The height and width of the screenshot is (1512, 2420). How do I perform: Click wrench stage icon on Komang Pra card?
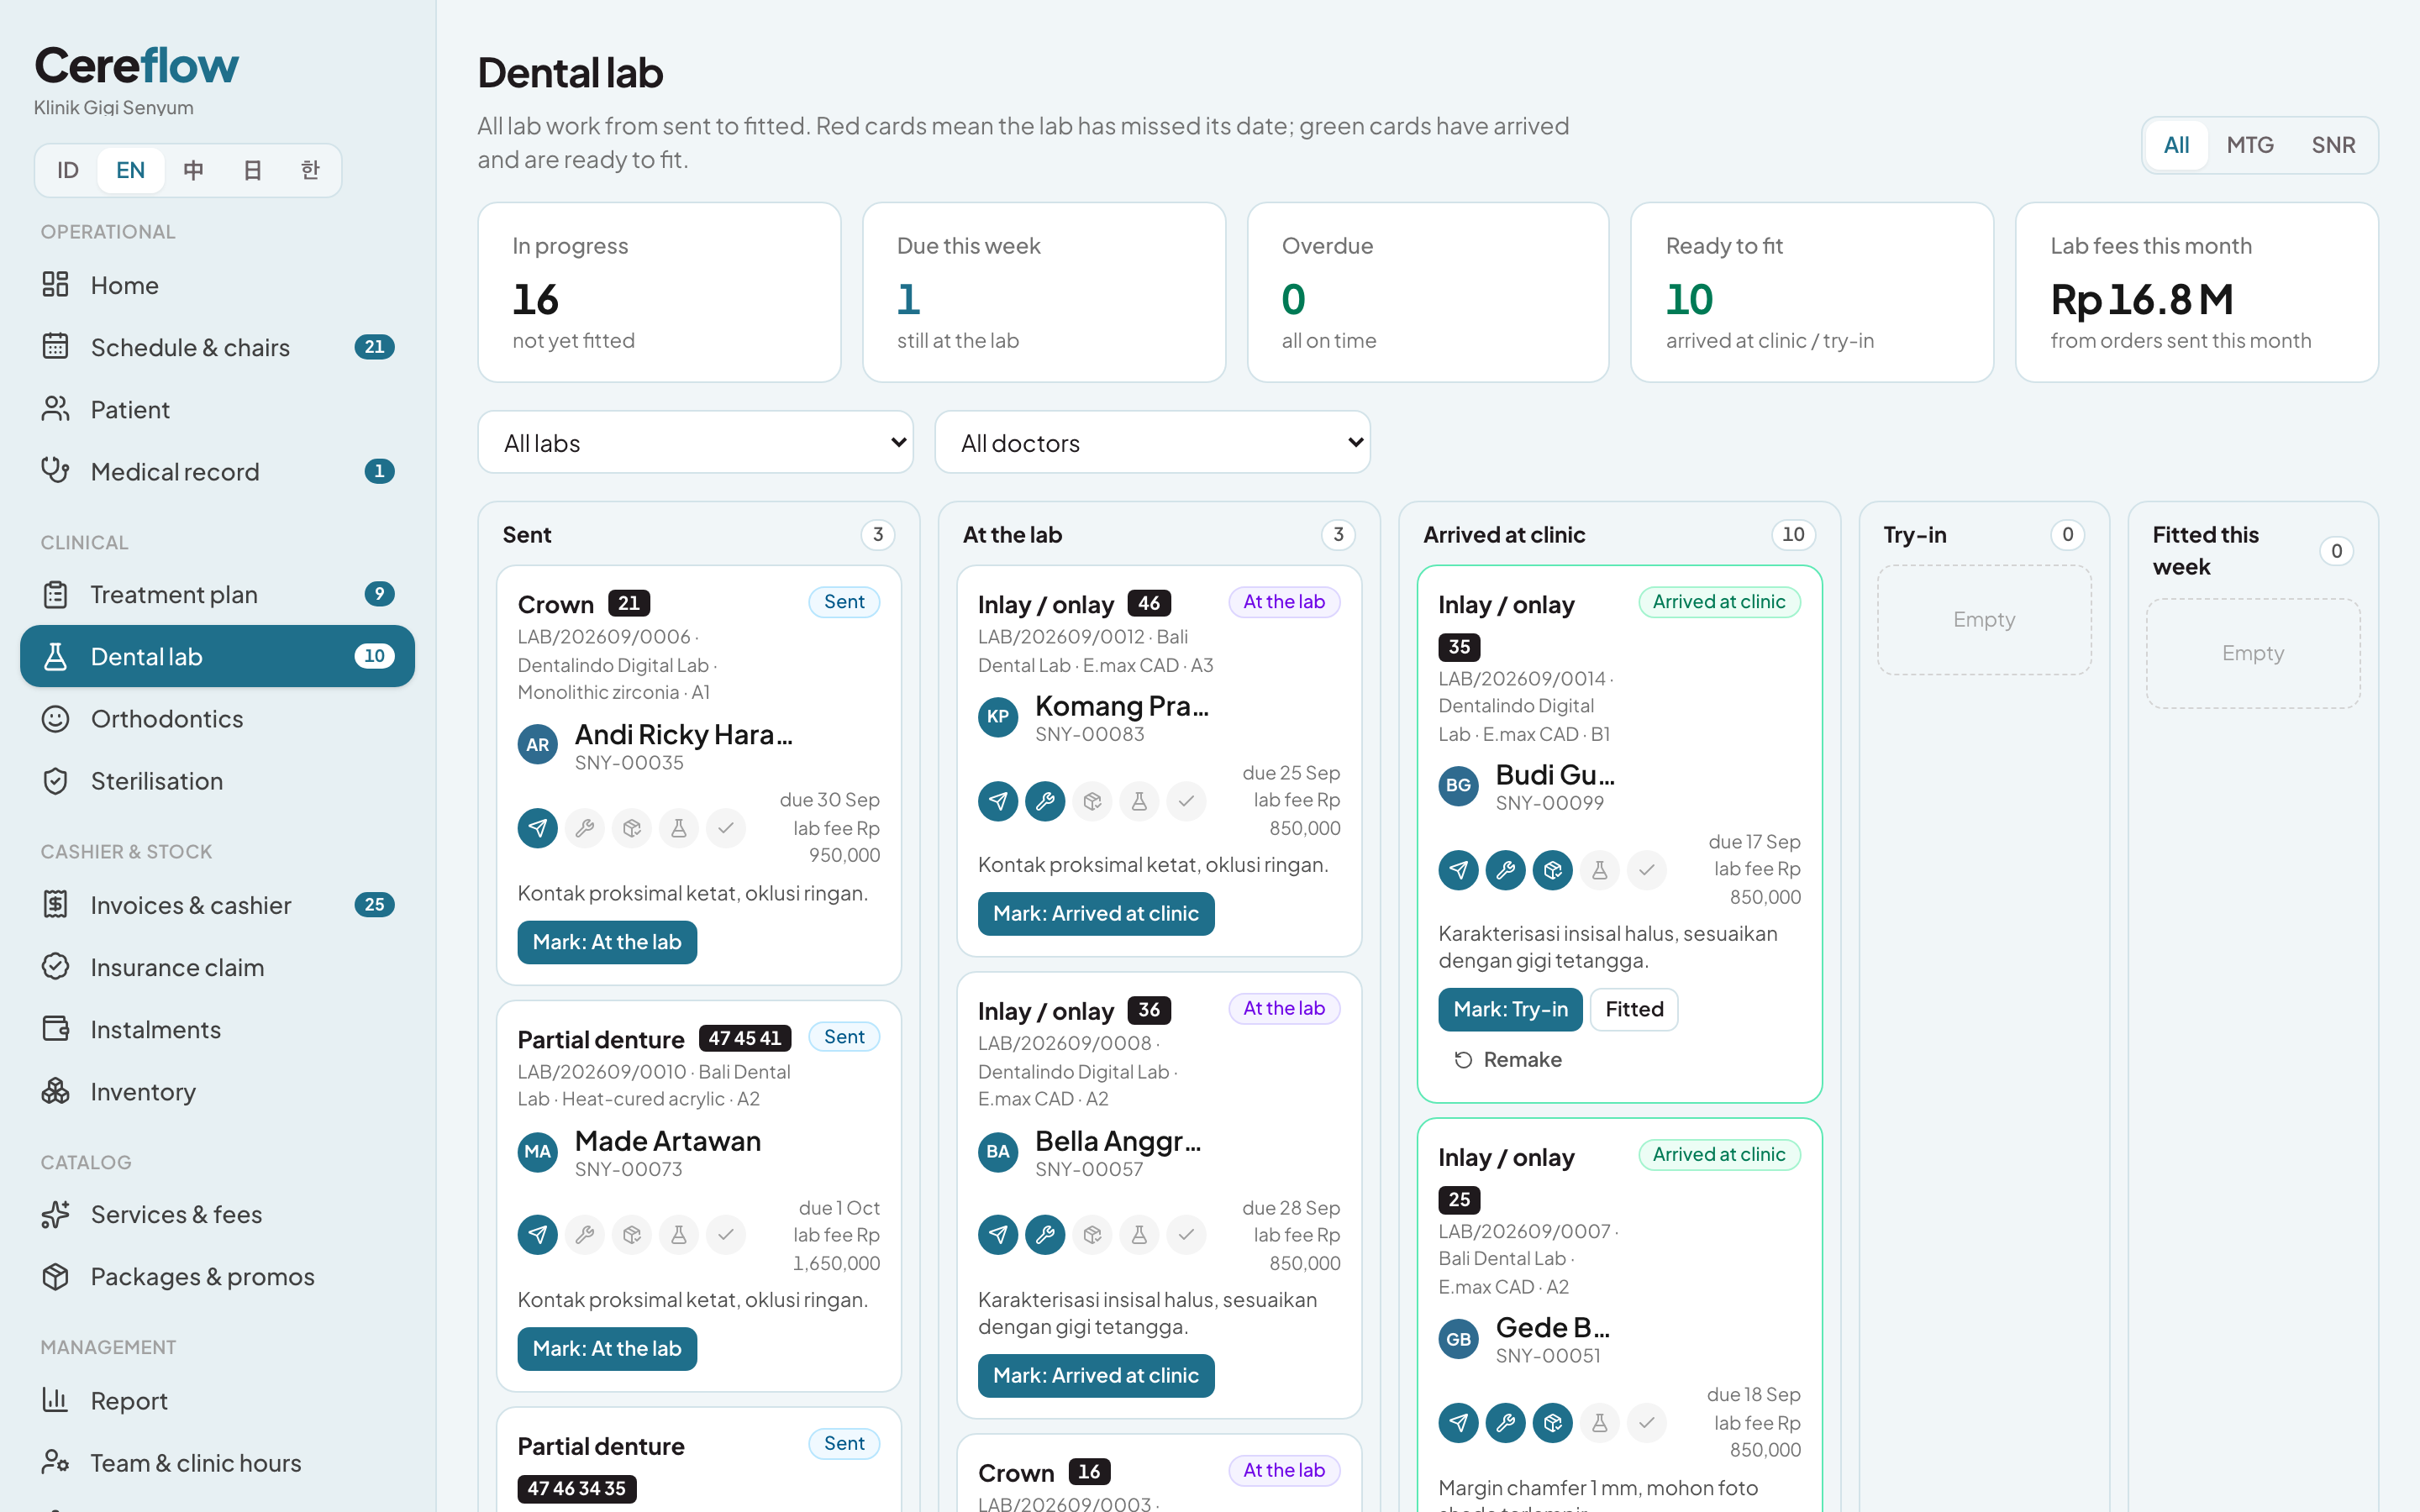(1045, 801)
